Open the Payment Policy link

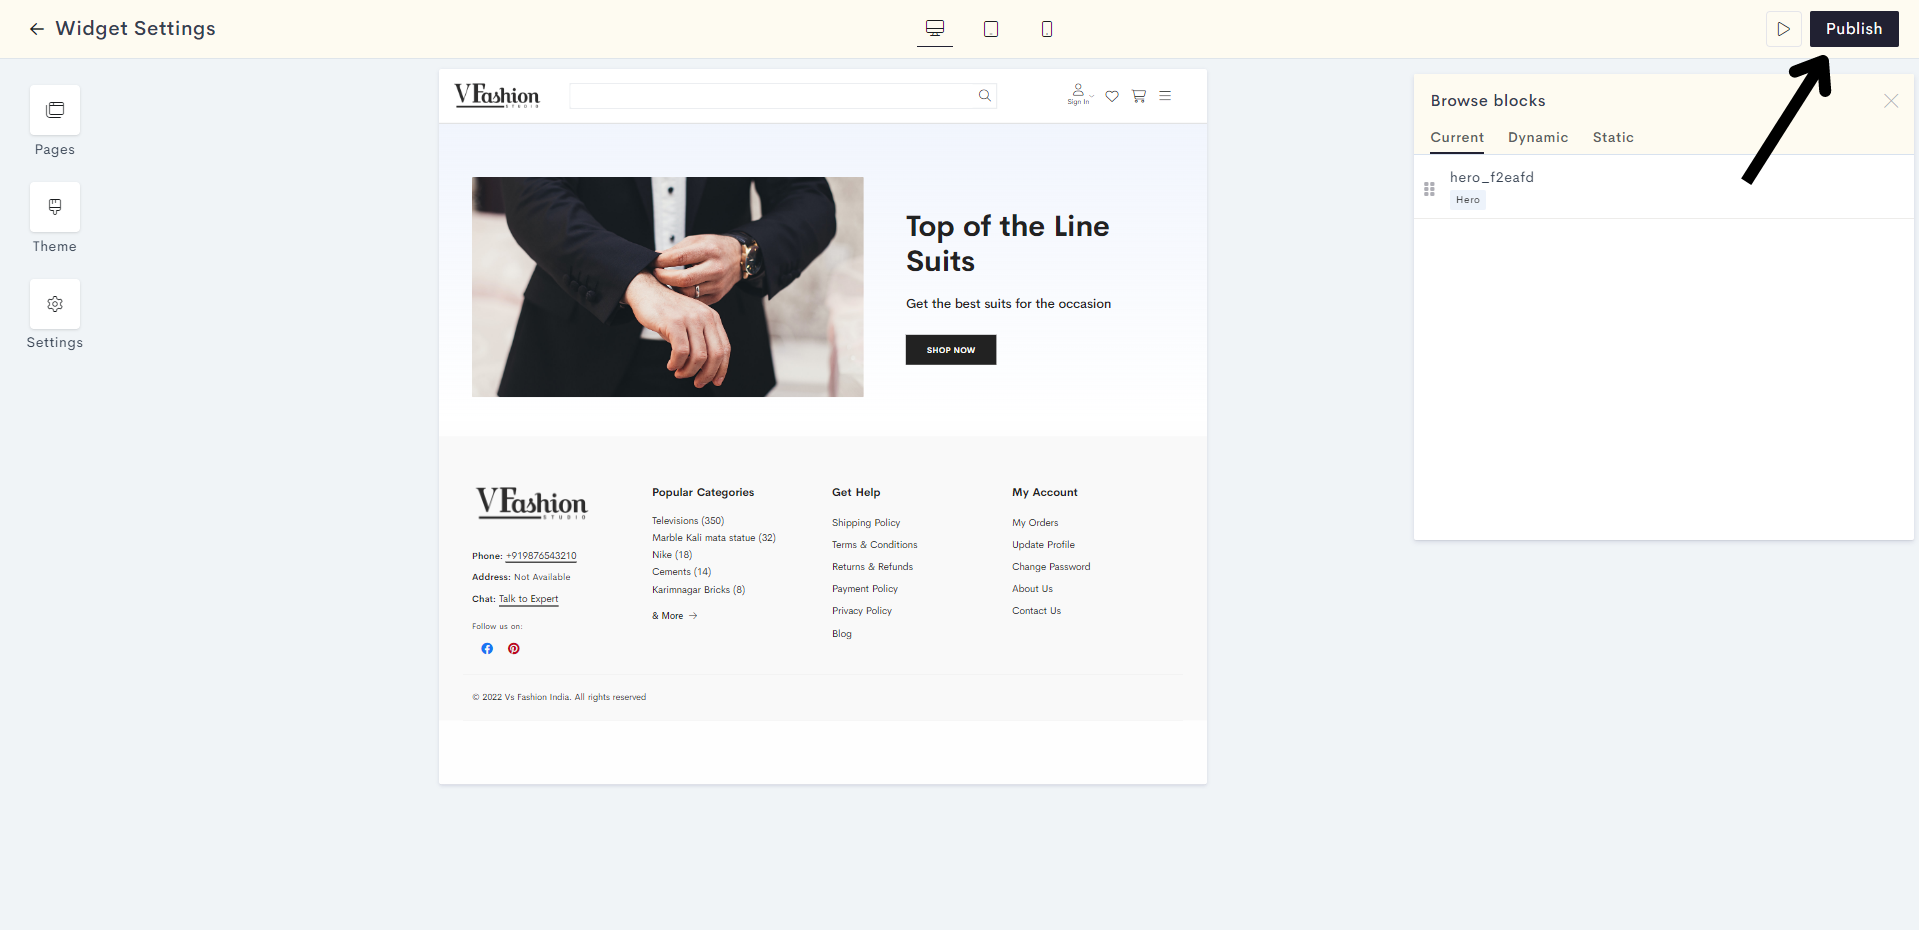click(865, 589)
